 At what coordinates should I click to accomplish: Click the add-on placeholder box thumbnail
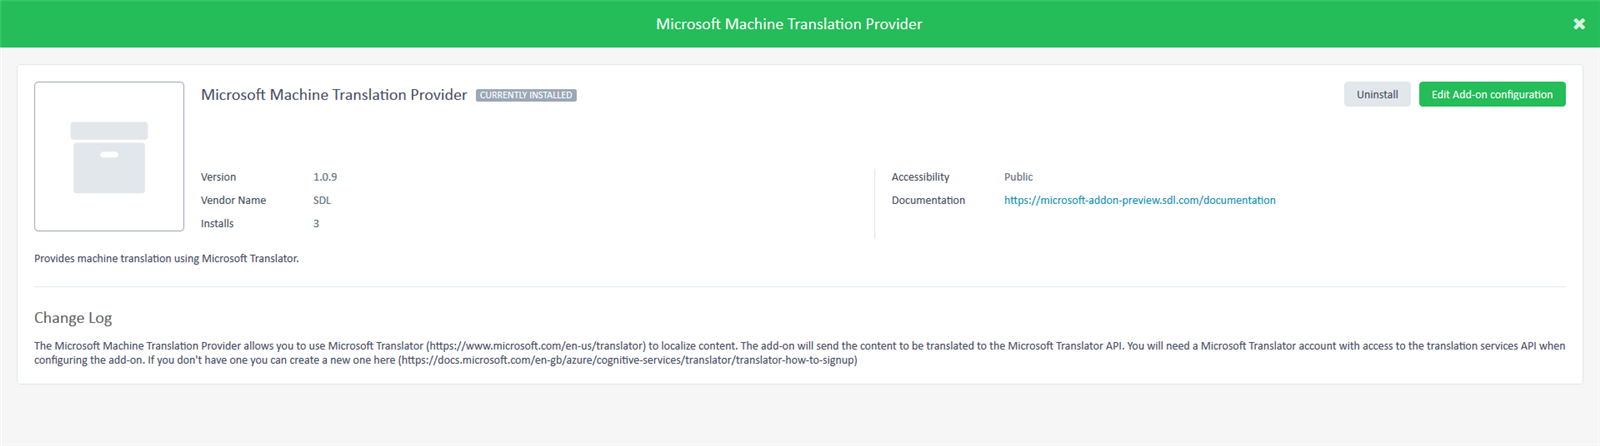(109, 157)
